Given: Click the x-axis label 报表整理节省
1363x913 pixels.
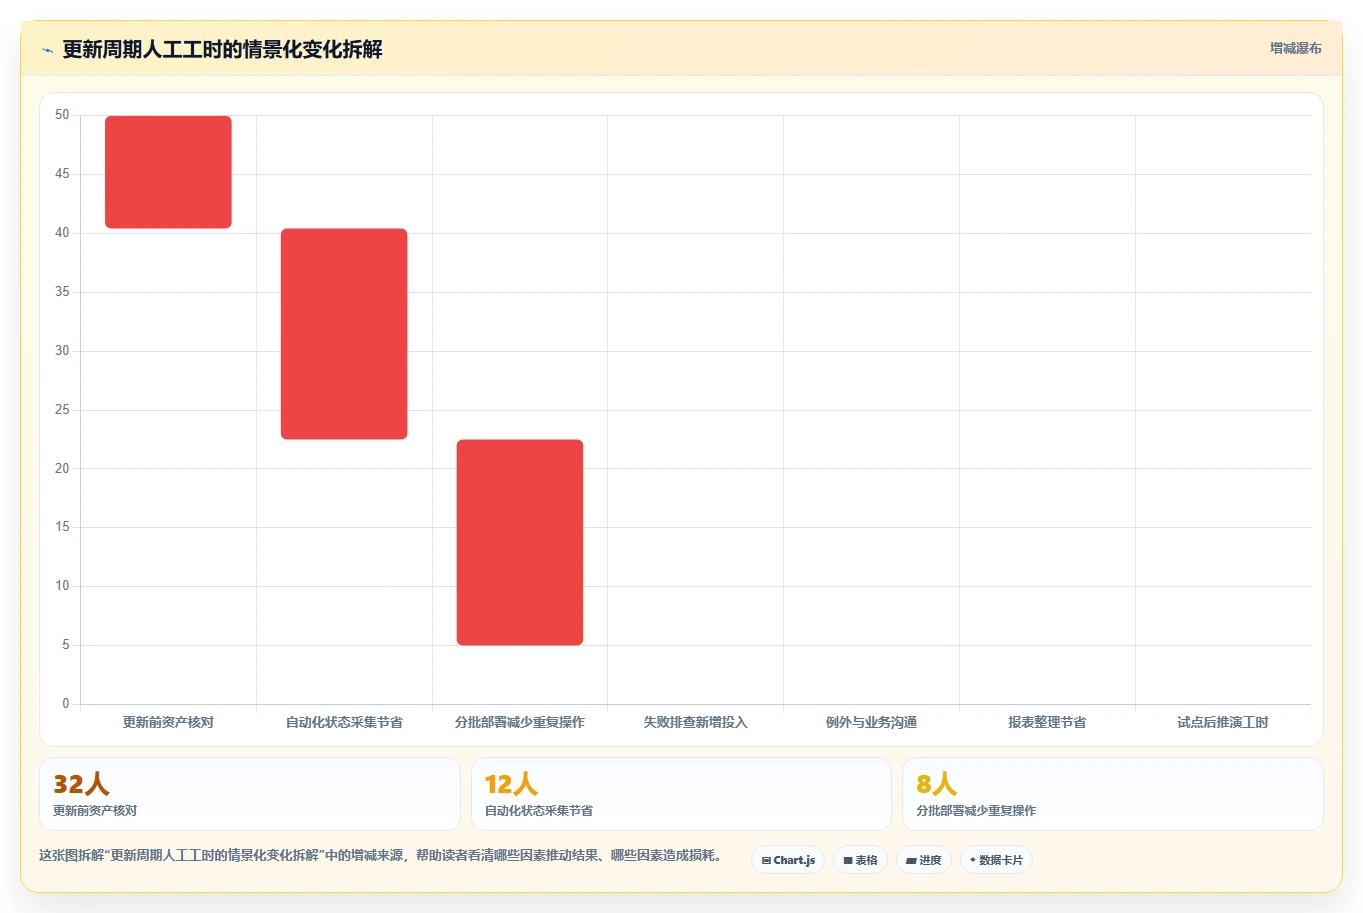Looking at the screenshot, I should tap(1047, 722).
